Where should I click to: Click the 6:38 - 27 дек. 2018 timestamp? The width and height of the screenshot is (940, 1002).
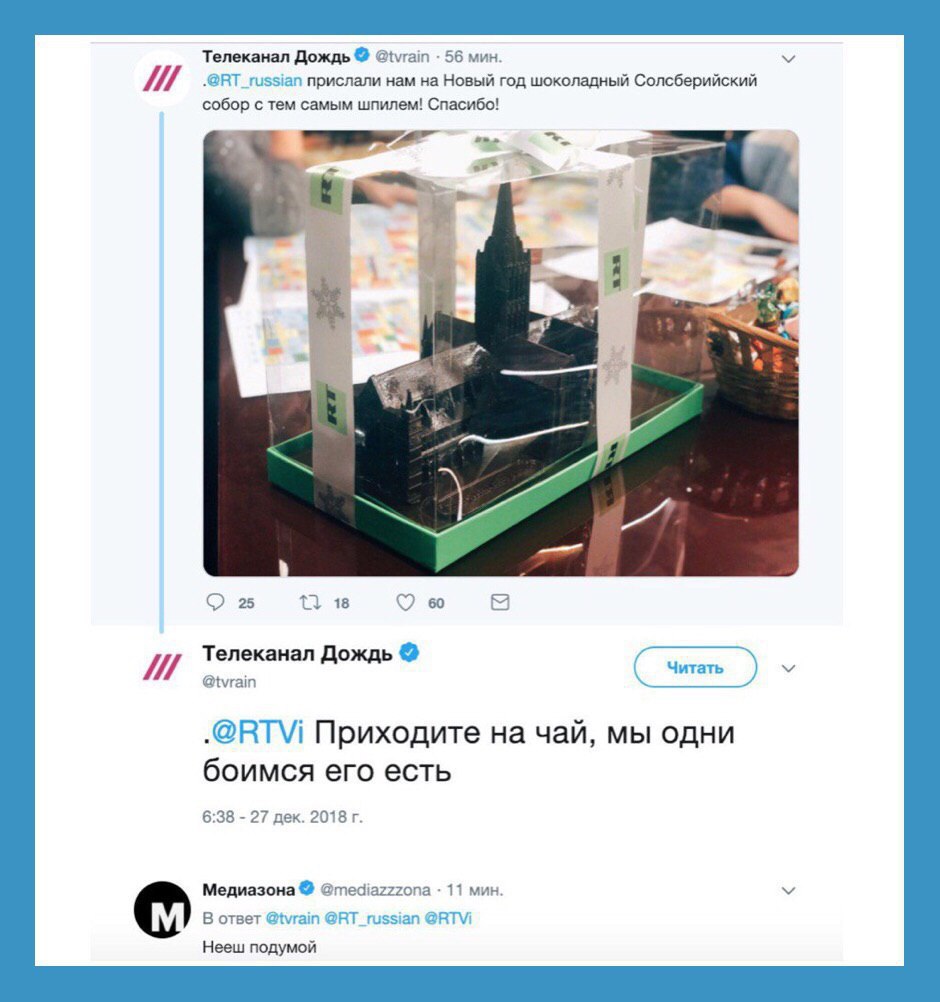282,817
